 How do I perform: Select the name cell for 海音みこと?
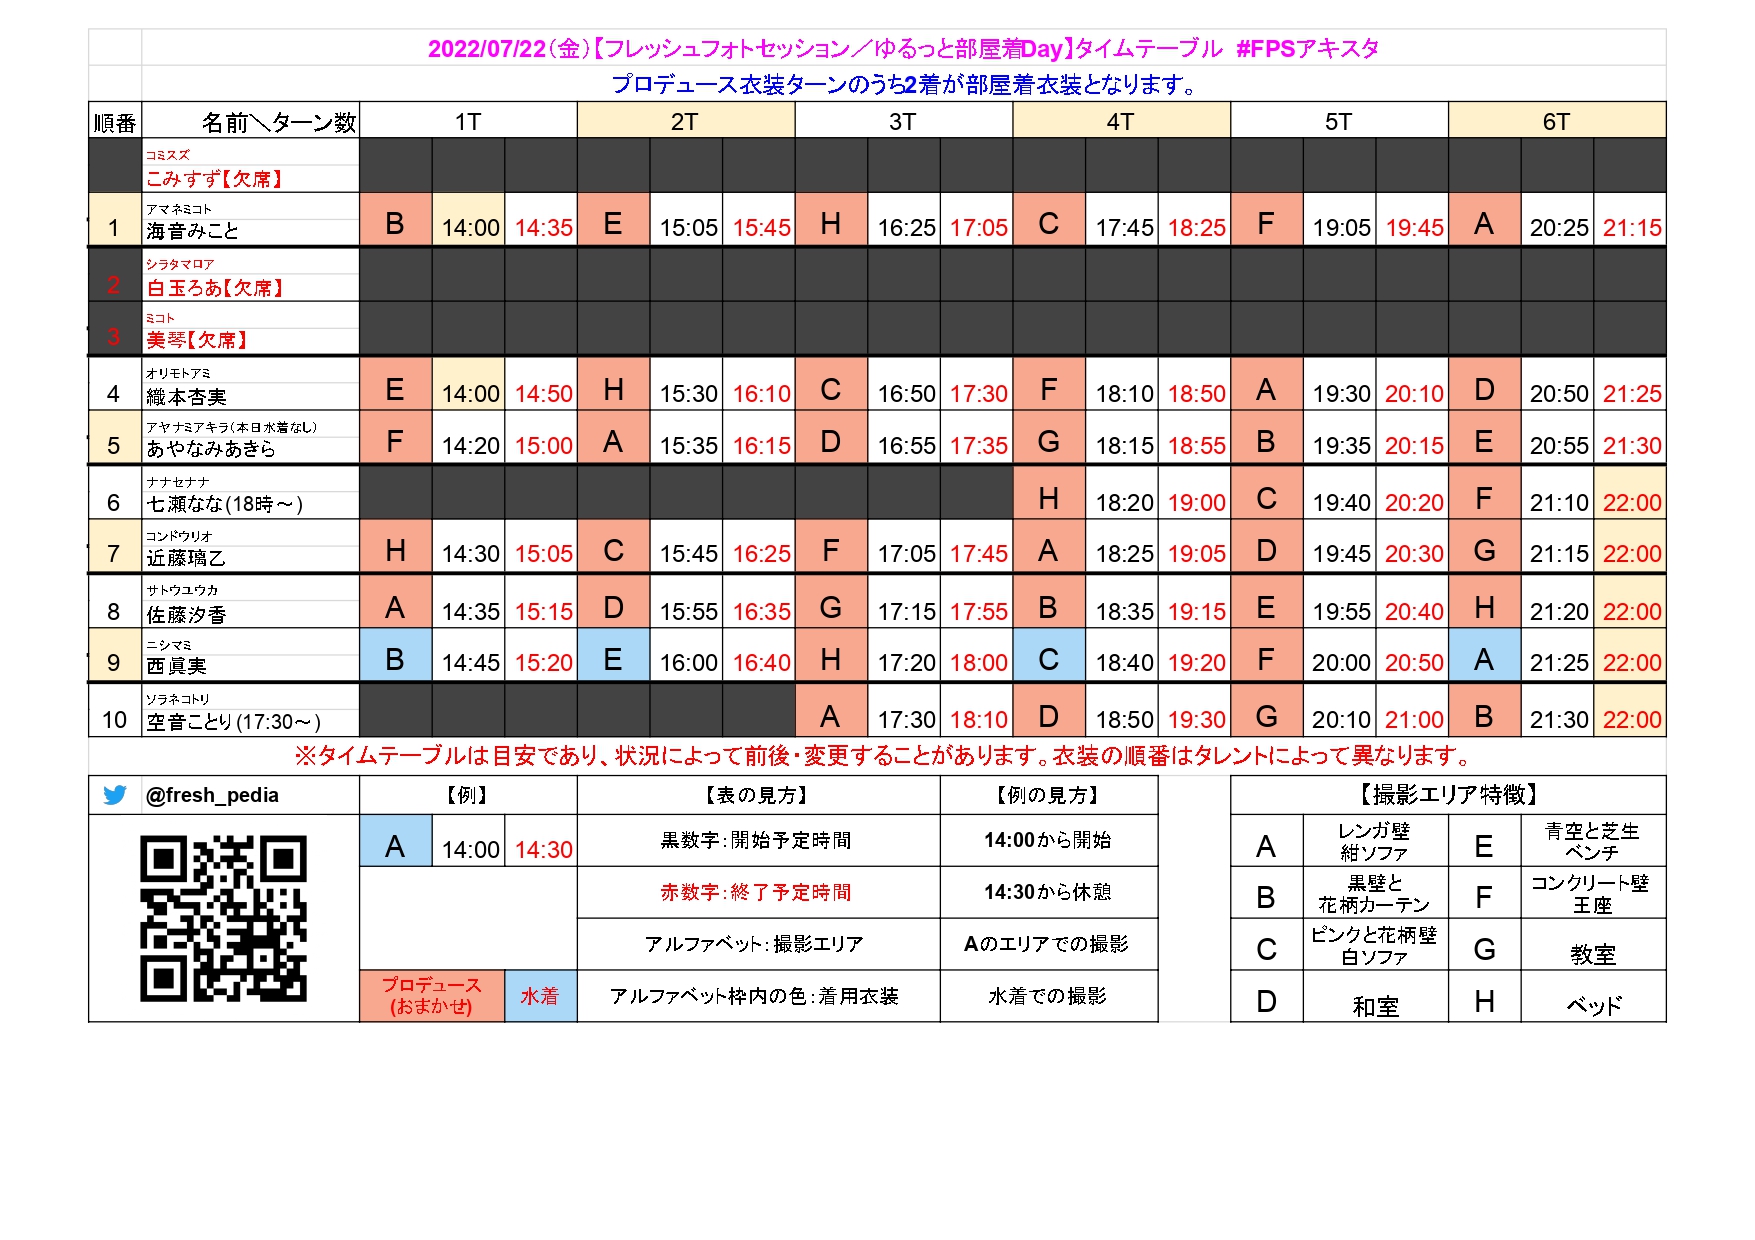[x=250, y=221]
